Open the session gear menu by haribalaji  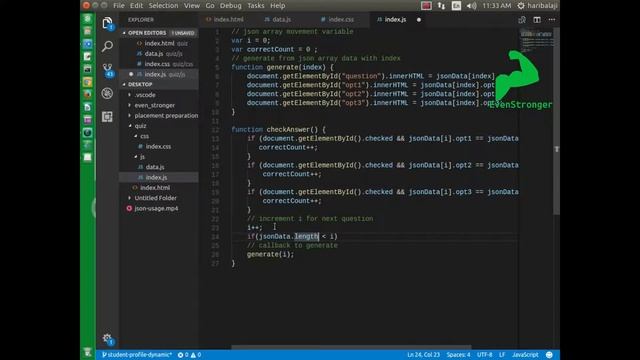tap(521, 6)
